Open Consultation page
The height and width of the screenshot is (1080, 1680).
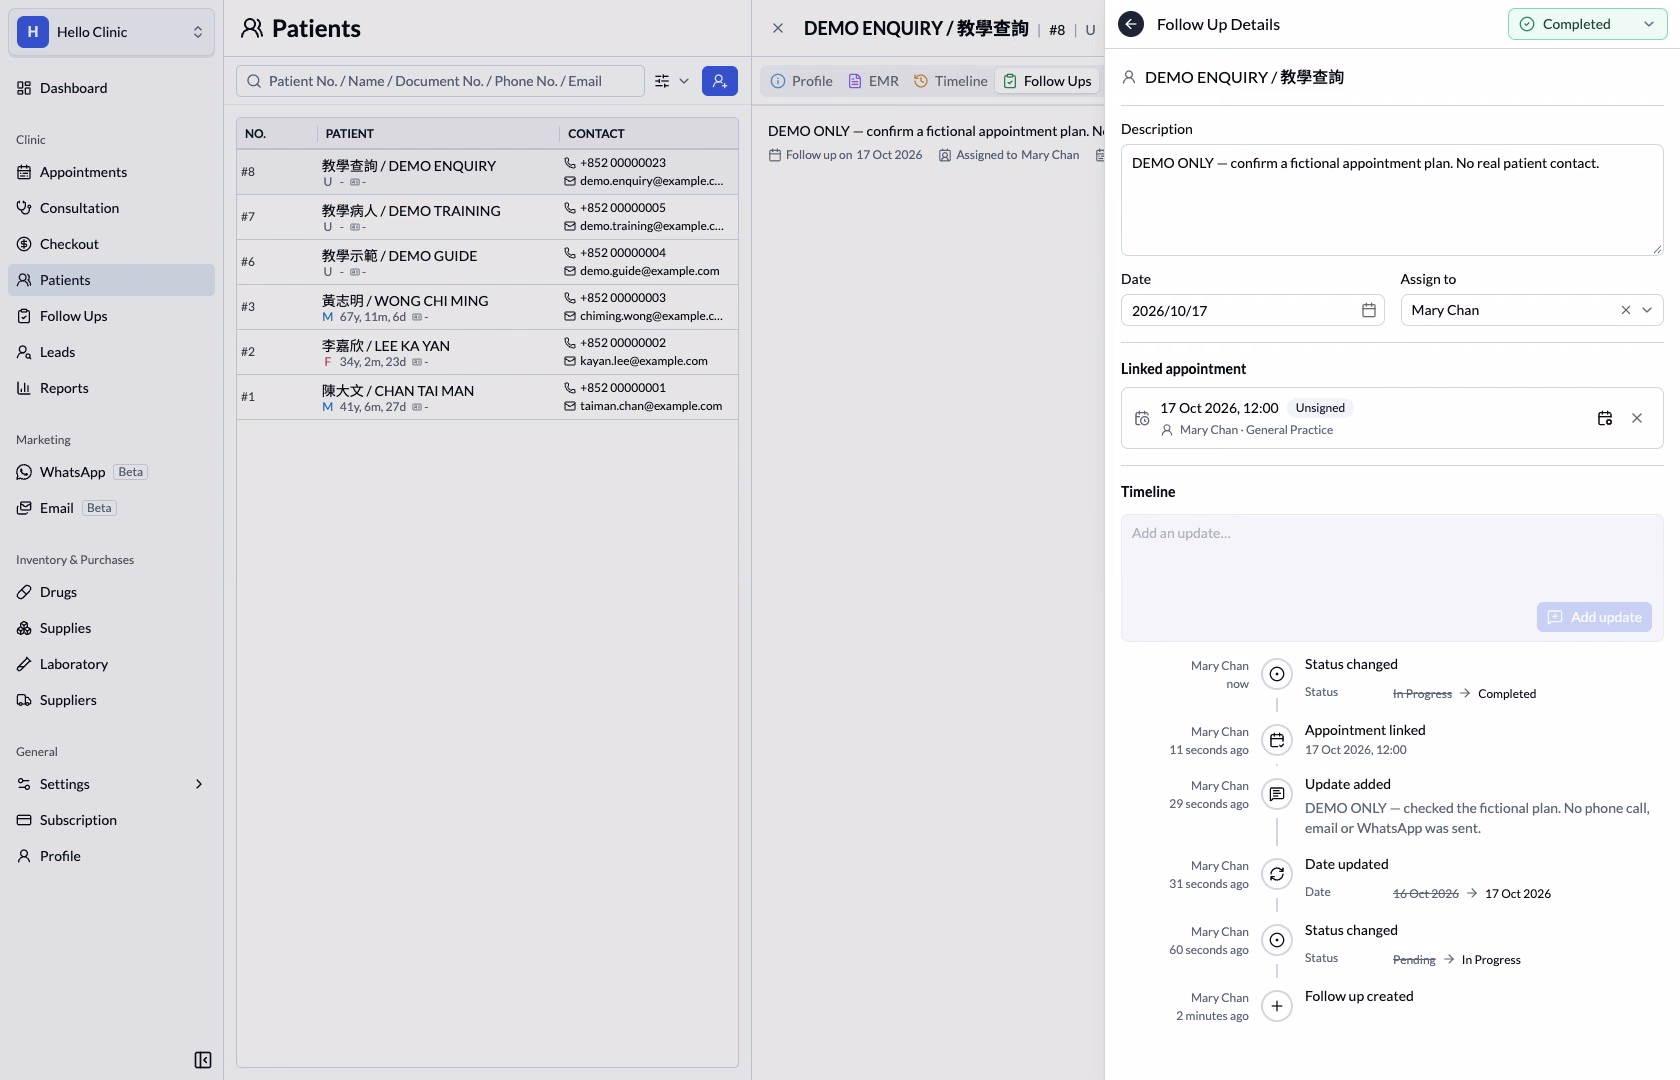click(112, 208)
